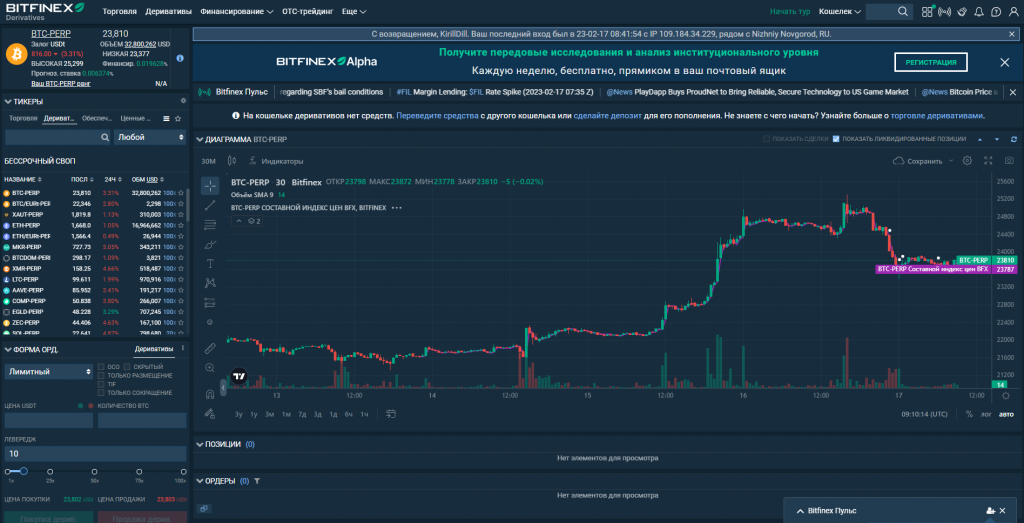Open the apps grid in header
1024x523 pixels.
(x=927, y=11)
